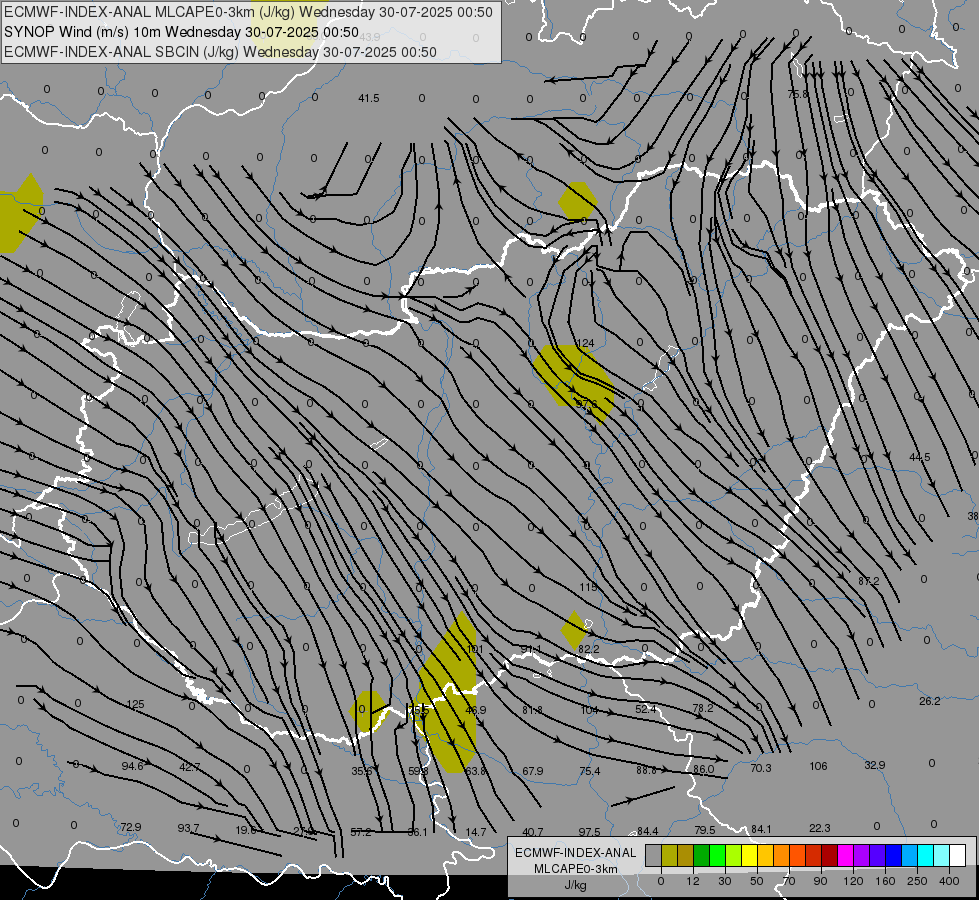The height and width of the screenshot is (900, 979).
Task: Click the dark red legend swatch
Action: click(830, 855)
